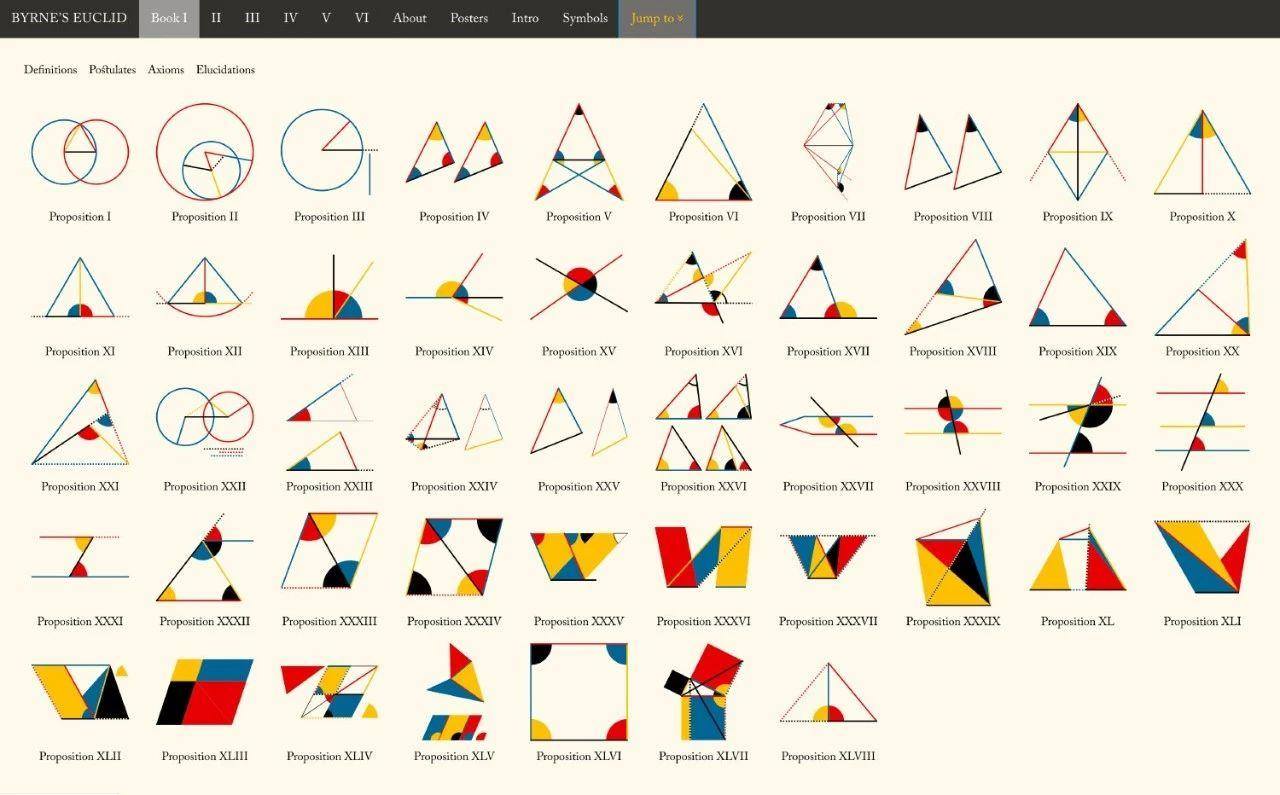The height and width of the screenshot is (795, 1280).
Task: Click the Proposition XXVII text label
Action: coord(828,487)
